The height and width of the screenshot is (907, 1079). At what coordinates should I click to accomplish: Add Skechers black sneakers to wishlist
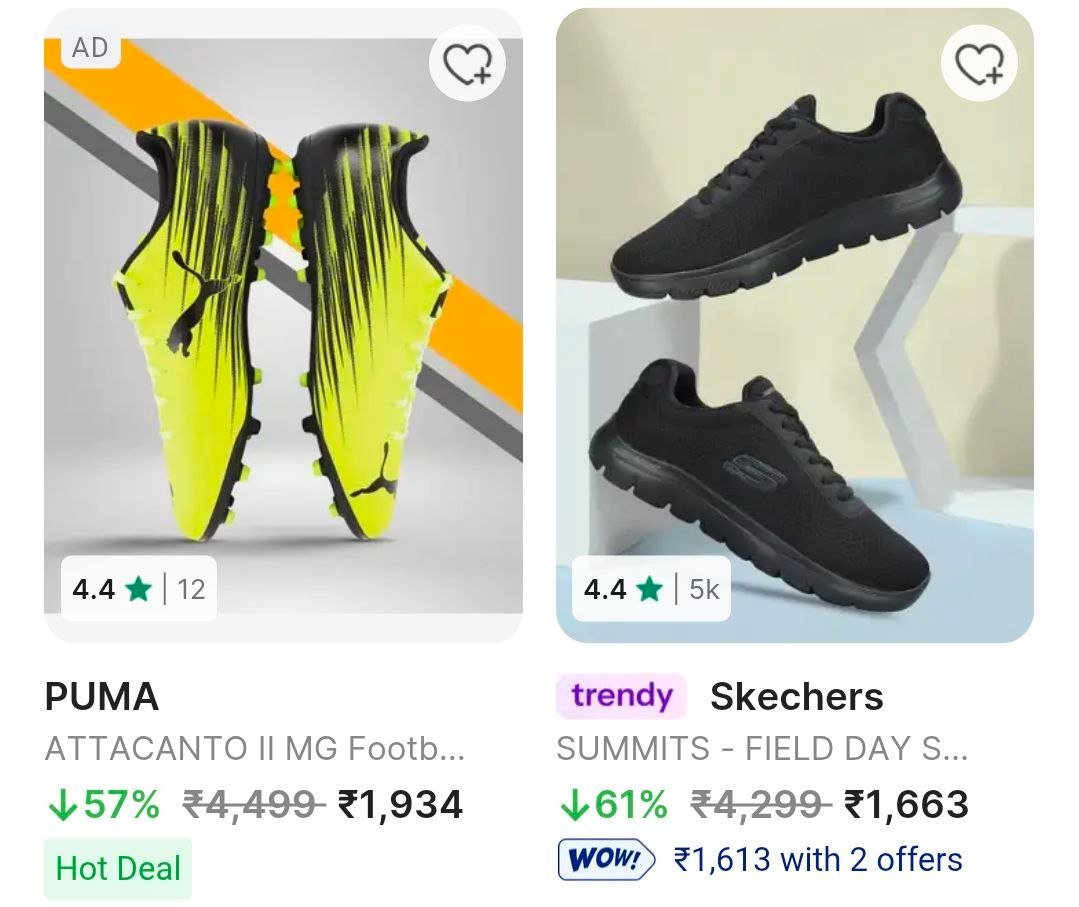[979, 64]
